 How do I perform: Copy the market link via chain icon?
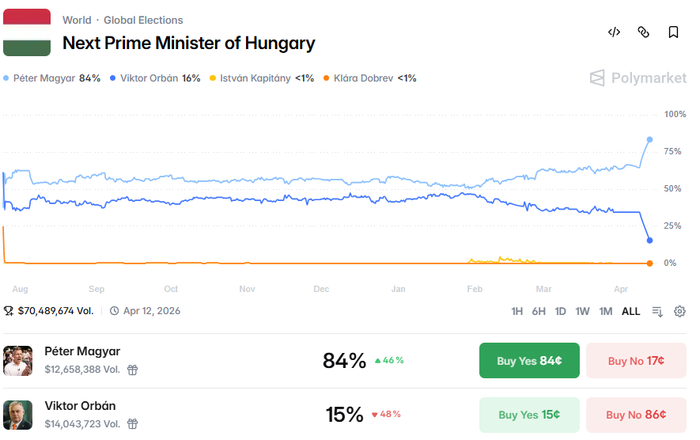coord(644,32)
